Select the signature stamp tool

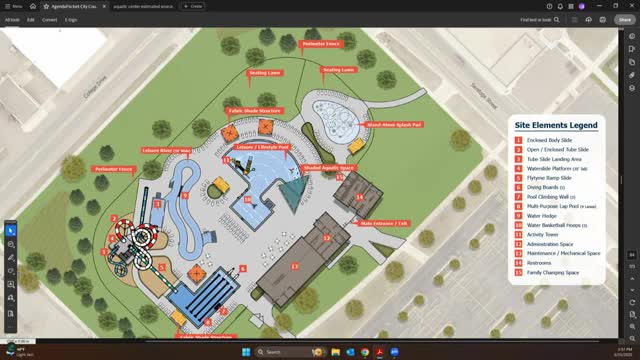coord(11,298)
